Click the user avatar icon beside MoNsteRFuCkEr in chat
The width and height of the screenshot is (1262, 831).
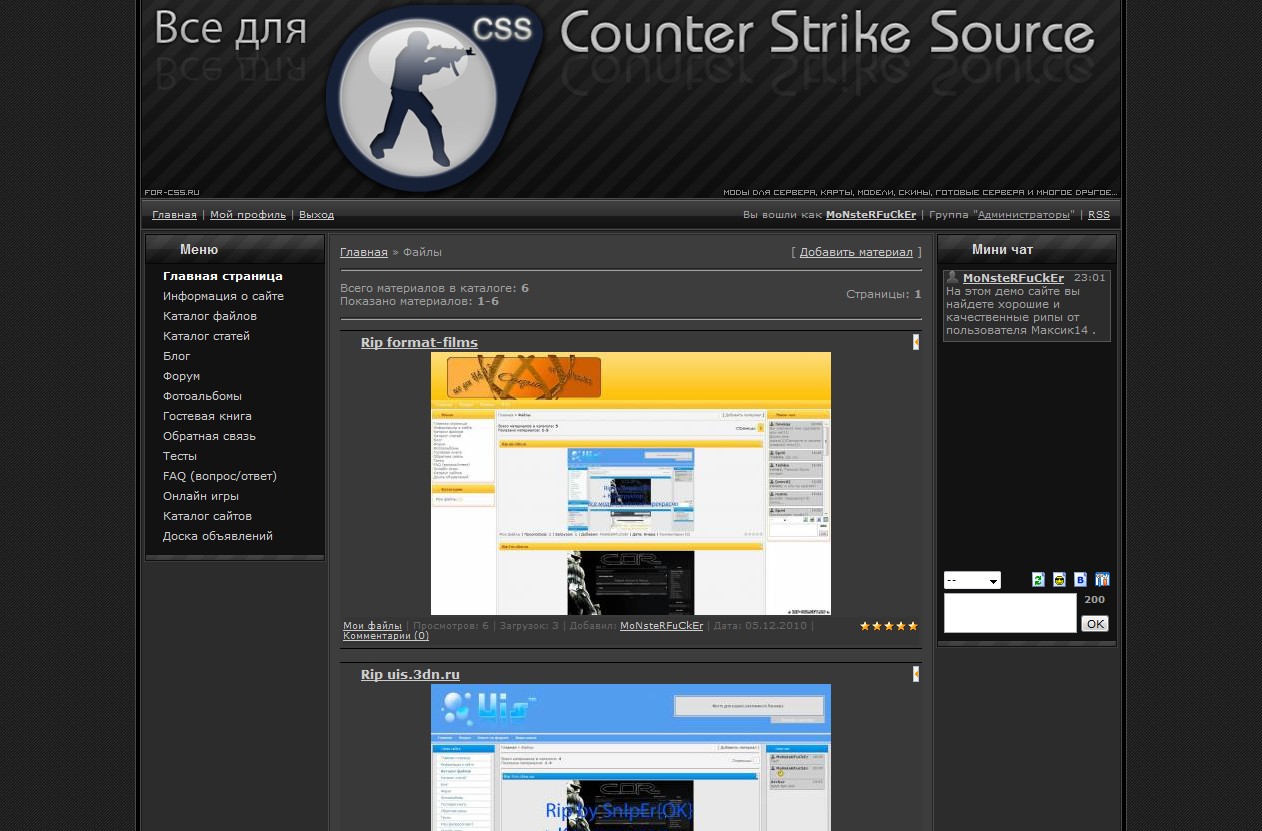click(953, 278)
